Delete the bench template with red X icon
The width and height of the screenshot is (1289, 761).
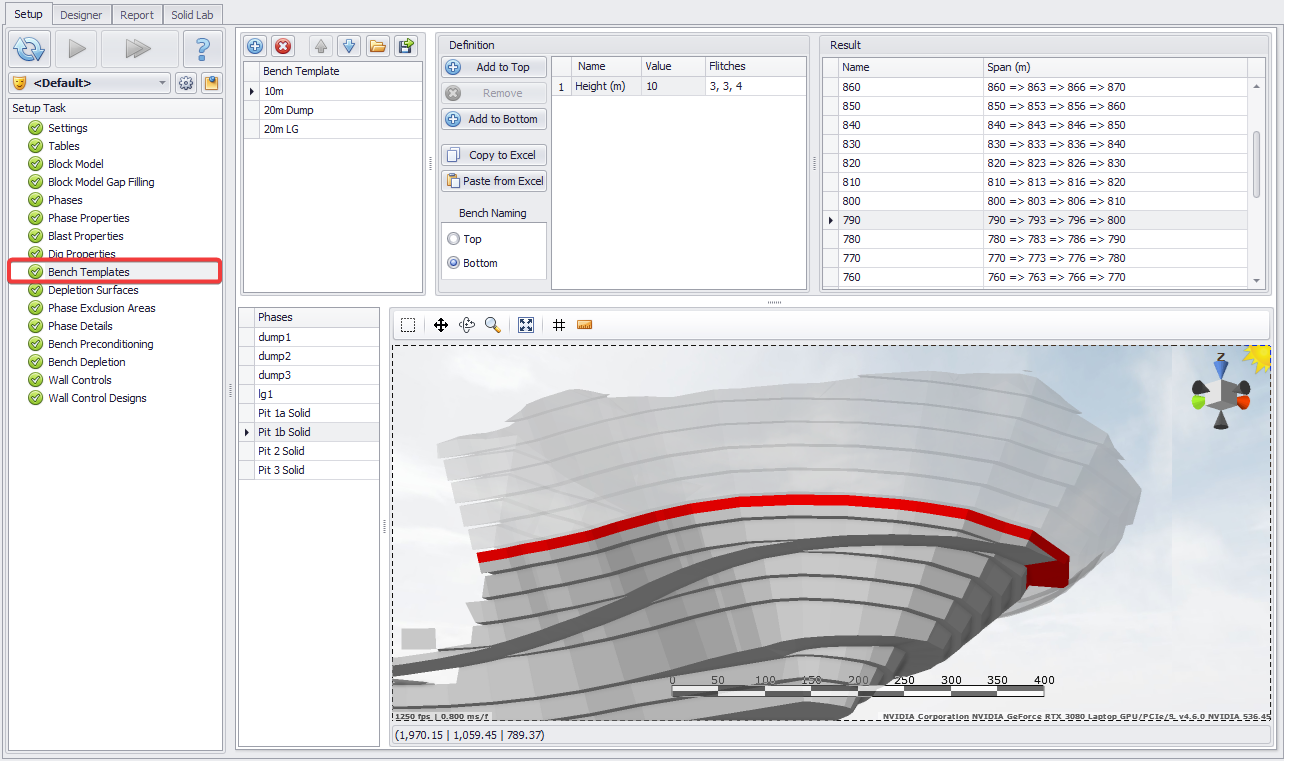click(283, 46)
